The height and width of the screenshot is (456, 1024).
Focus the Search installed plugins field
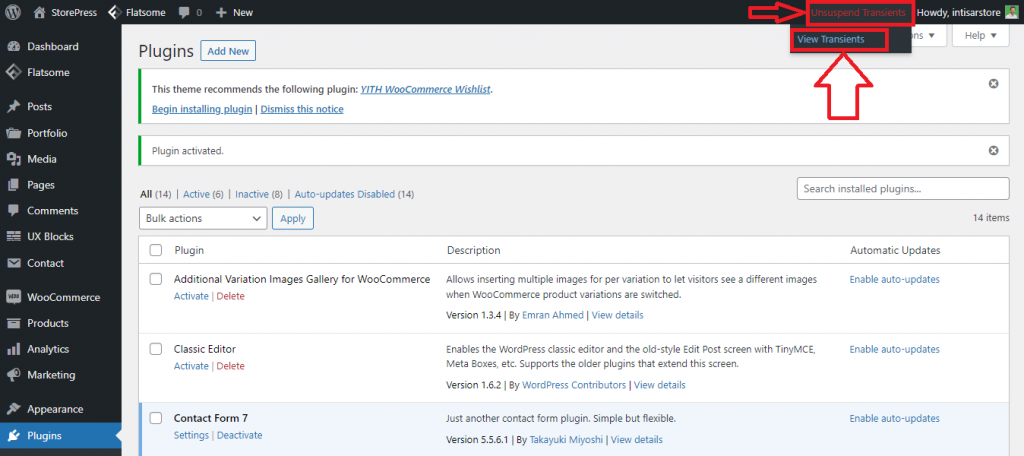pyautogui.click(x=903, y=189)
